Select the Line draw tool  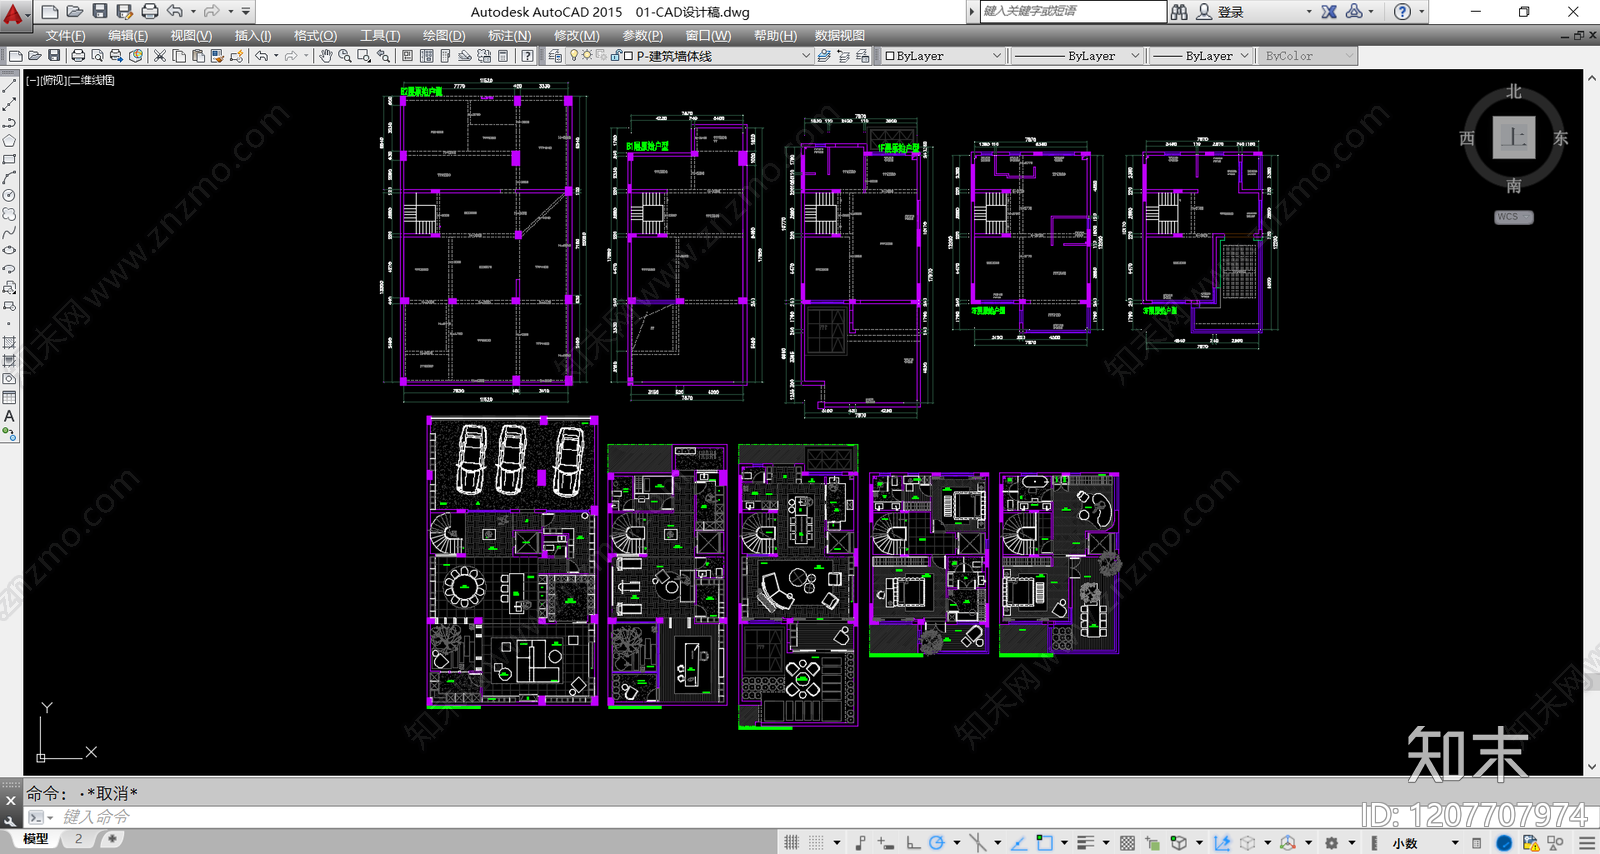(9, 86)
